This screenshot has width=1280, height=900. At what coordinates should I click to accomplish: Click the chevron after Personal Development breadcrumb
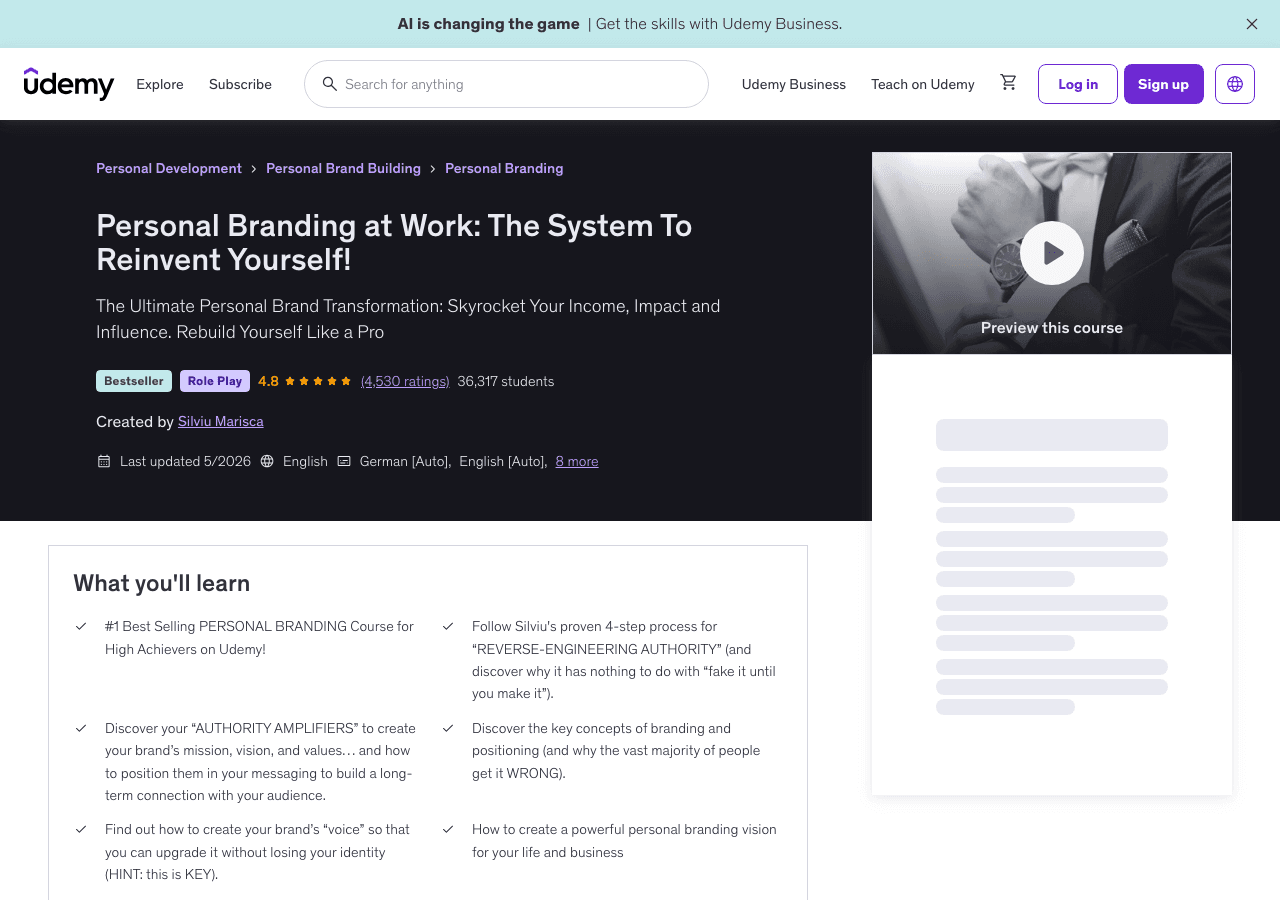[254, 169]
